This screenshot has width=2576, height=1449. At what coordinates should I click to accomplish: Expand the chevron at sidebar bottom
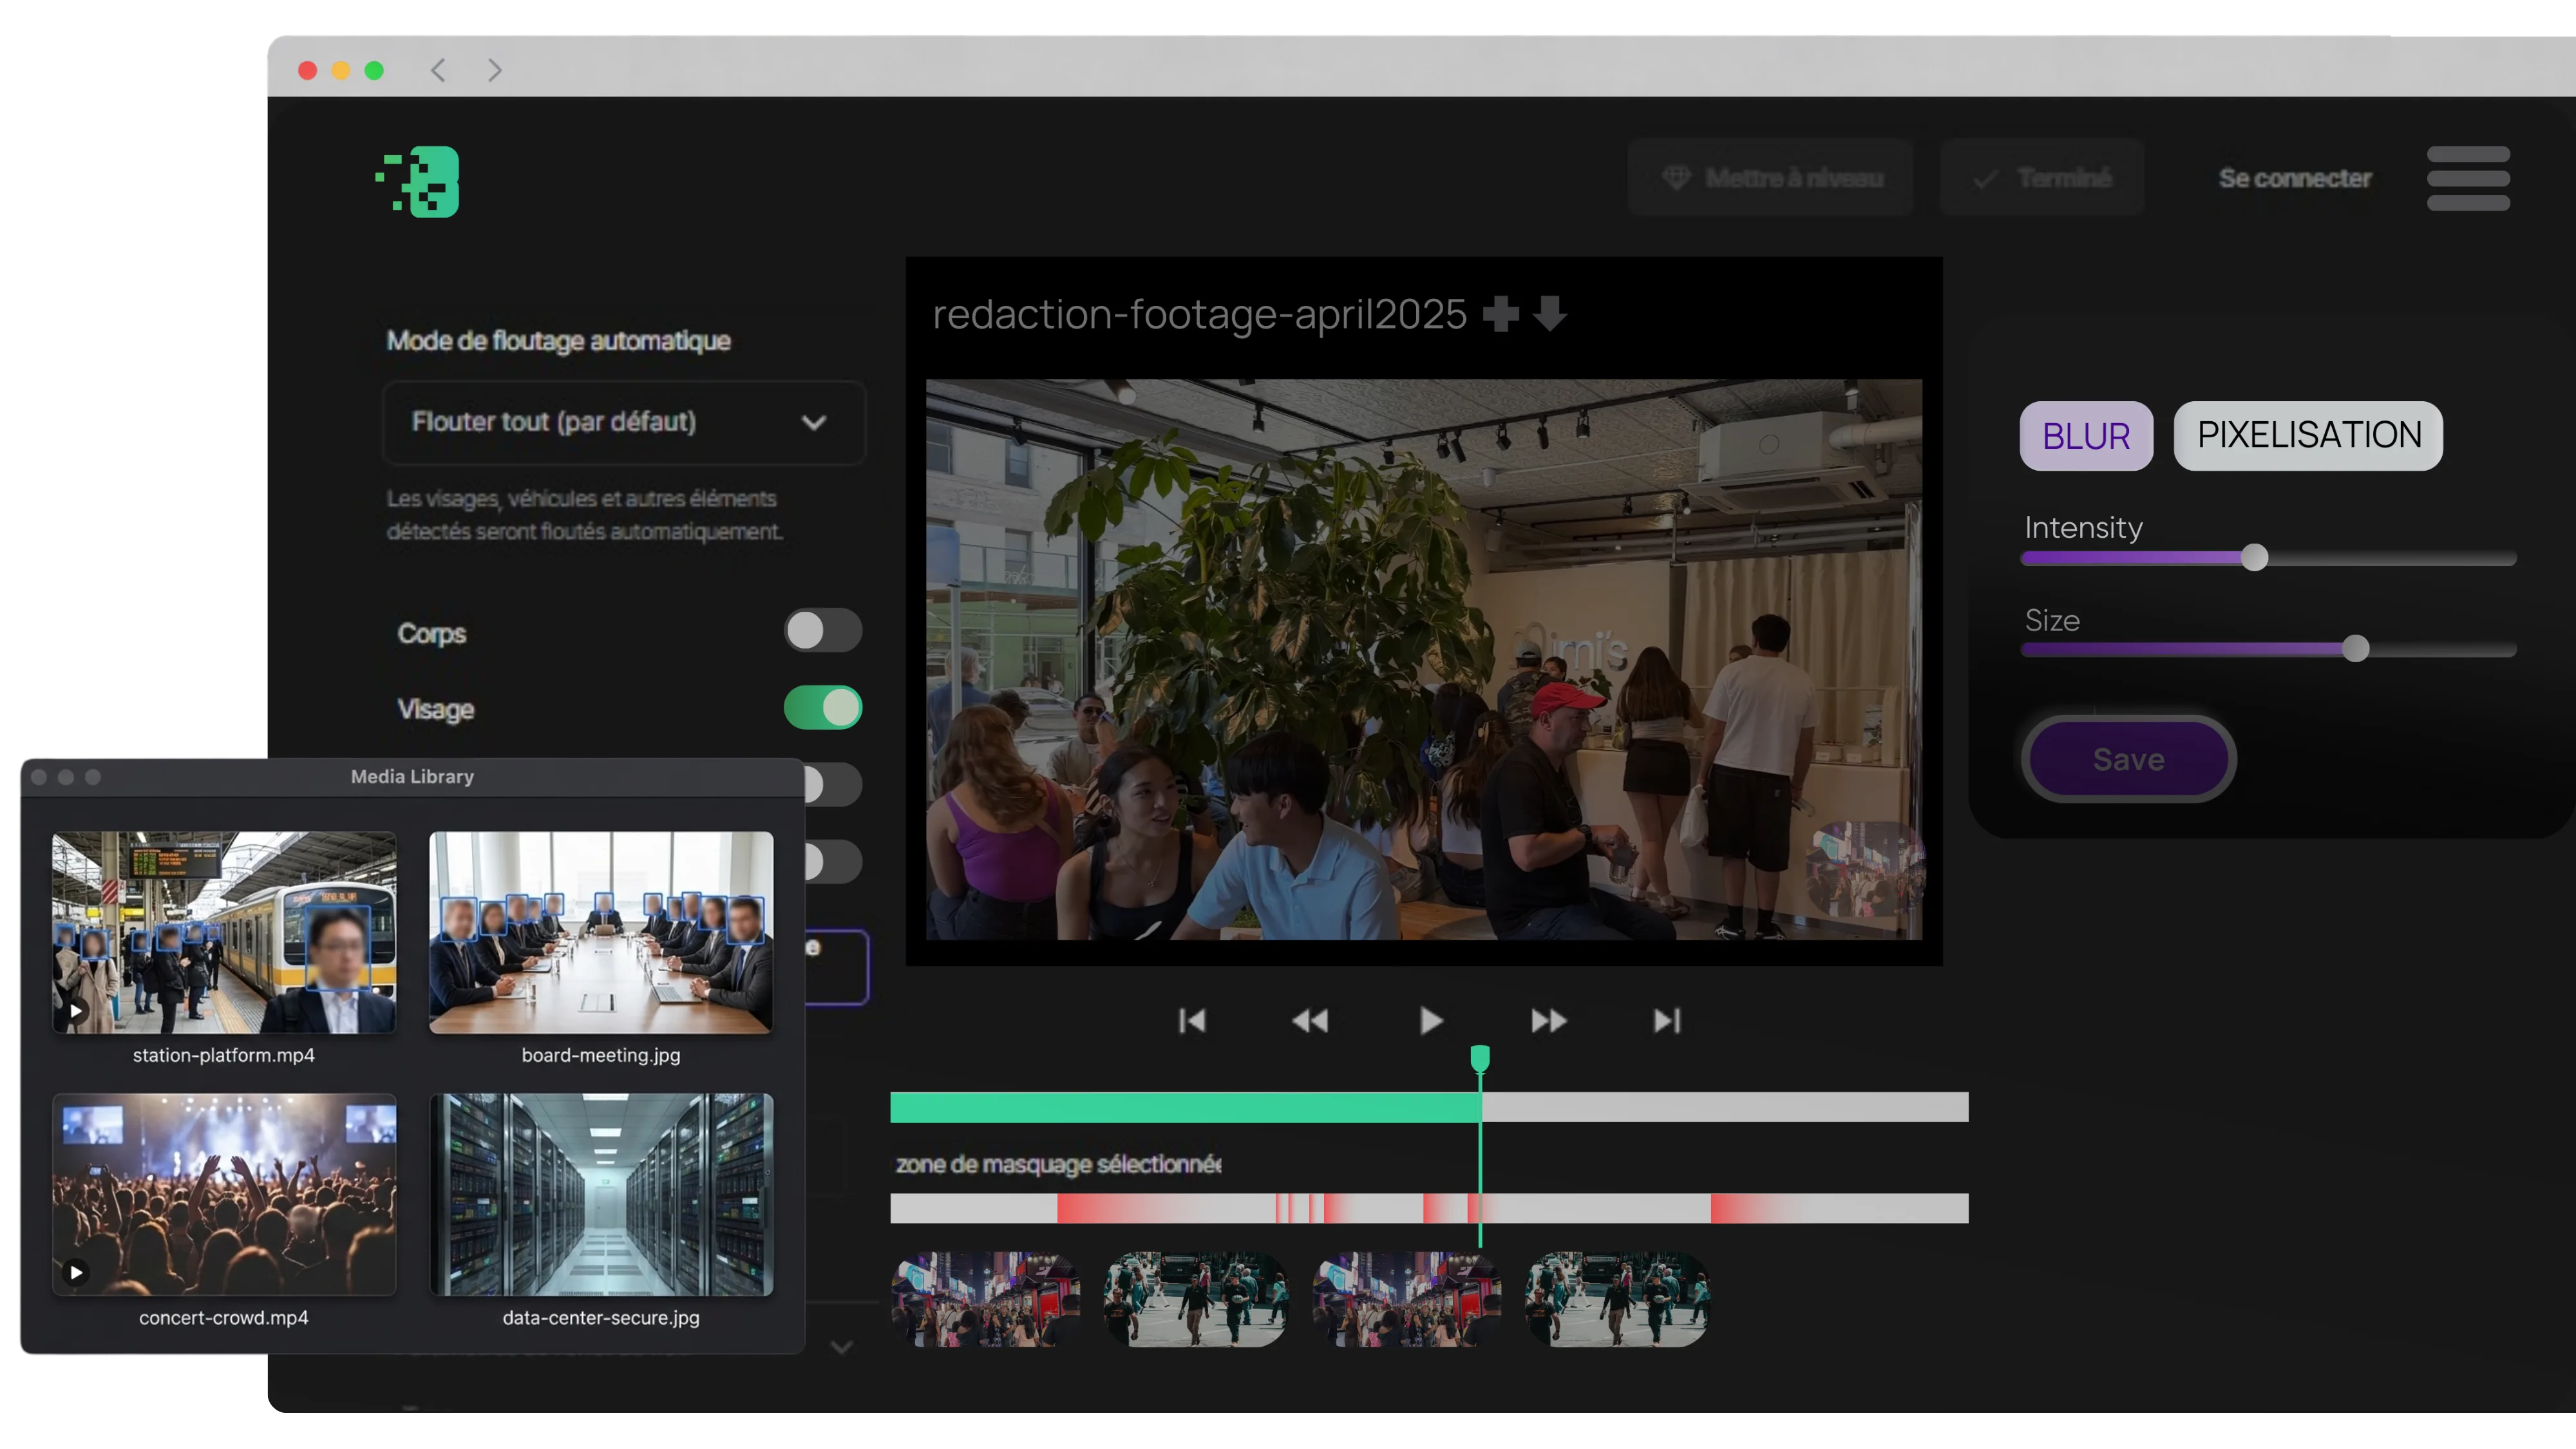pyautogui.click(x=841, y=1347)
